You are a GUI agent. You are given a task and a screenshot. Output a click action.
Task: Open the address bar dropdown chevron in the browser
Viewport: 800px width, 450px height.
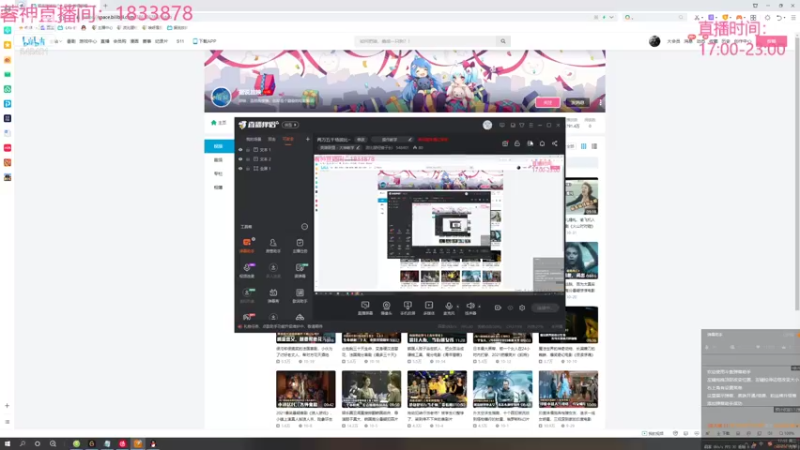[611, 17]
